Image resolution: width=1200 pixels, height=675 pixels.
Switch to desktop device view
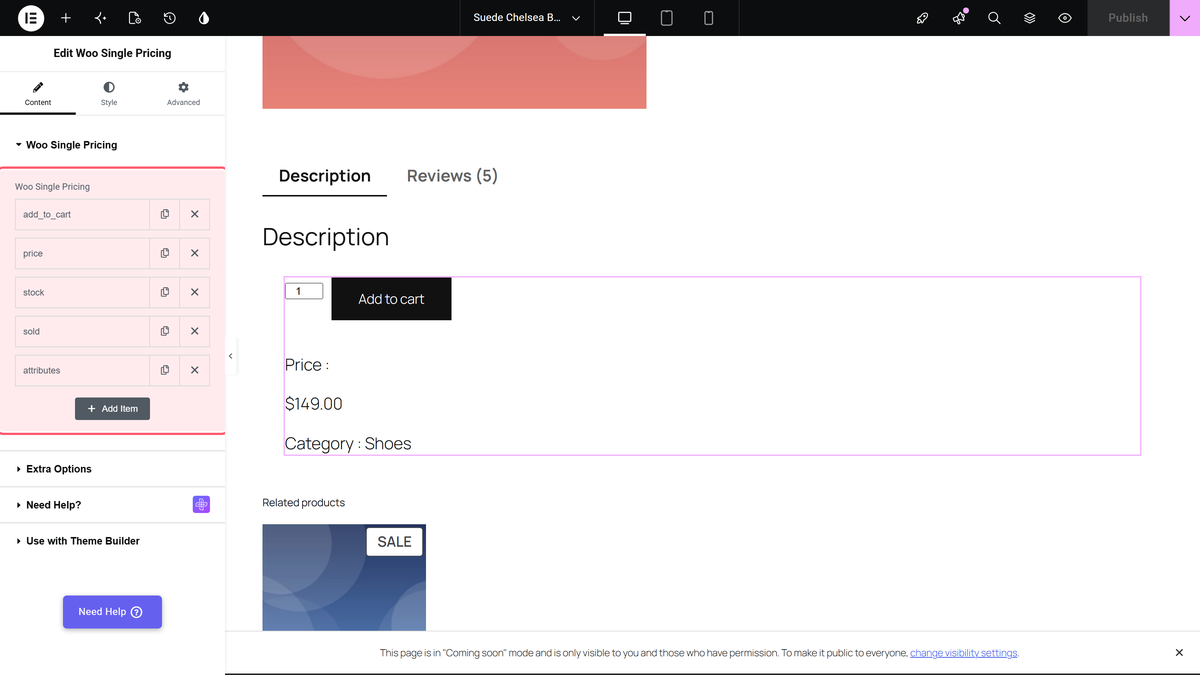tap(625, 18)
